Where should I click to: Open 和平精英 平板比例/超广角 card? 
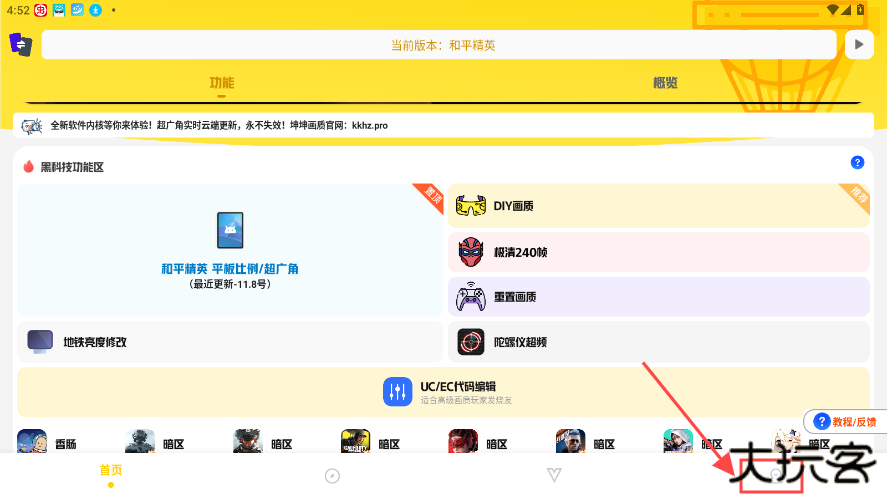point(230,250)
